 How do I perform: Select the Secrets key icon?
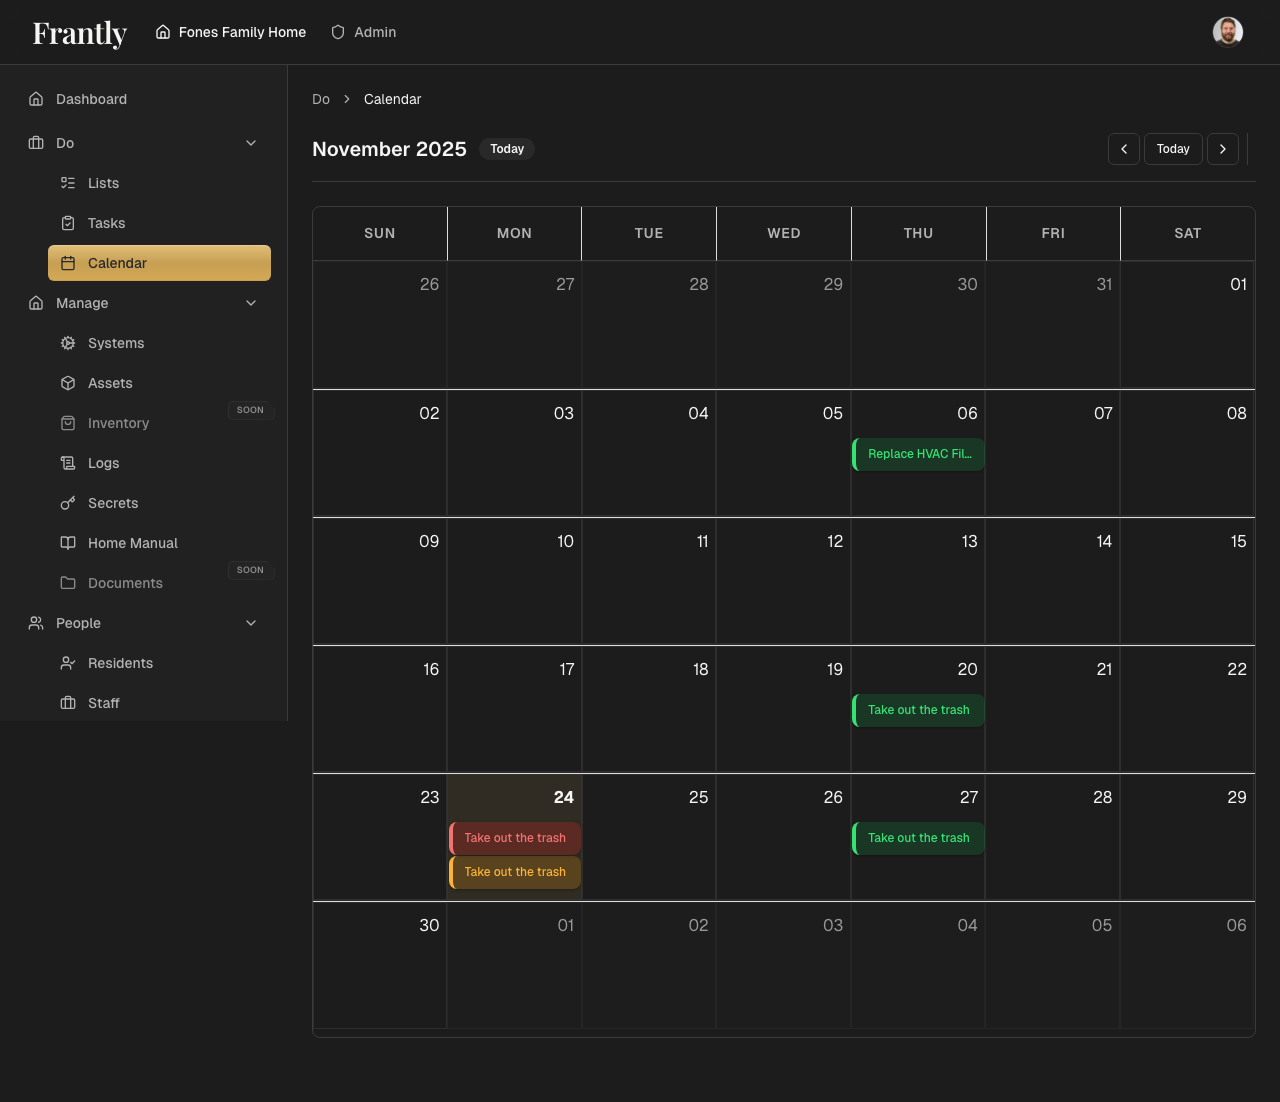68,503
